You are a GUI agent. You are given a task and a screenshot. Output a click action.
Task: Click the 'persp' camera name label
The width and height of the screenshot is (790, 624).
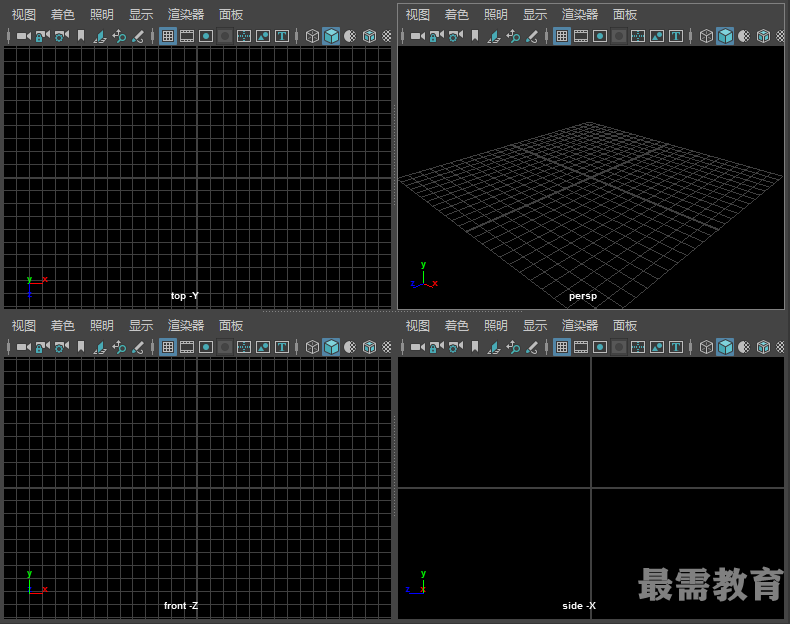(x=583, y=296)
